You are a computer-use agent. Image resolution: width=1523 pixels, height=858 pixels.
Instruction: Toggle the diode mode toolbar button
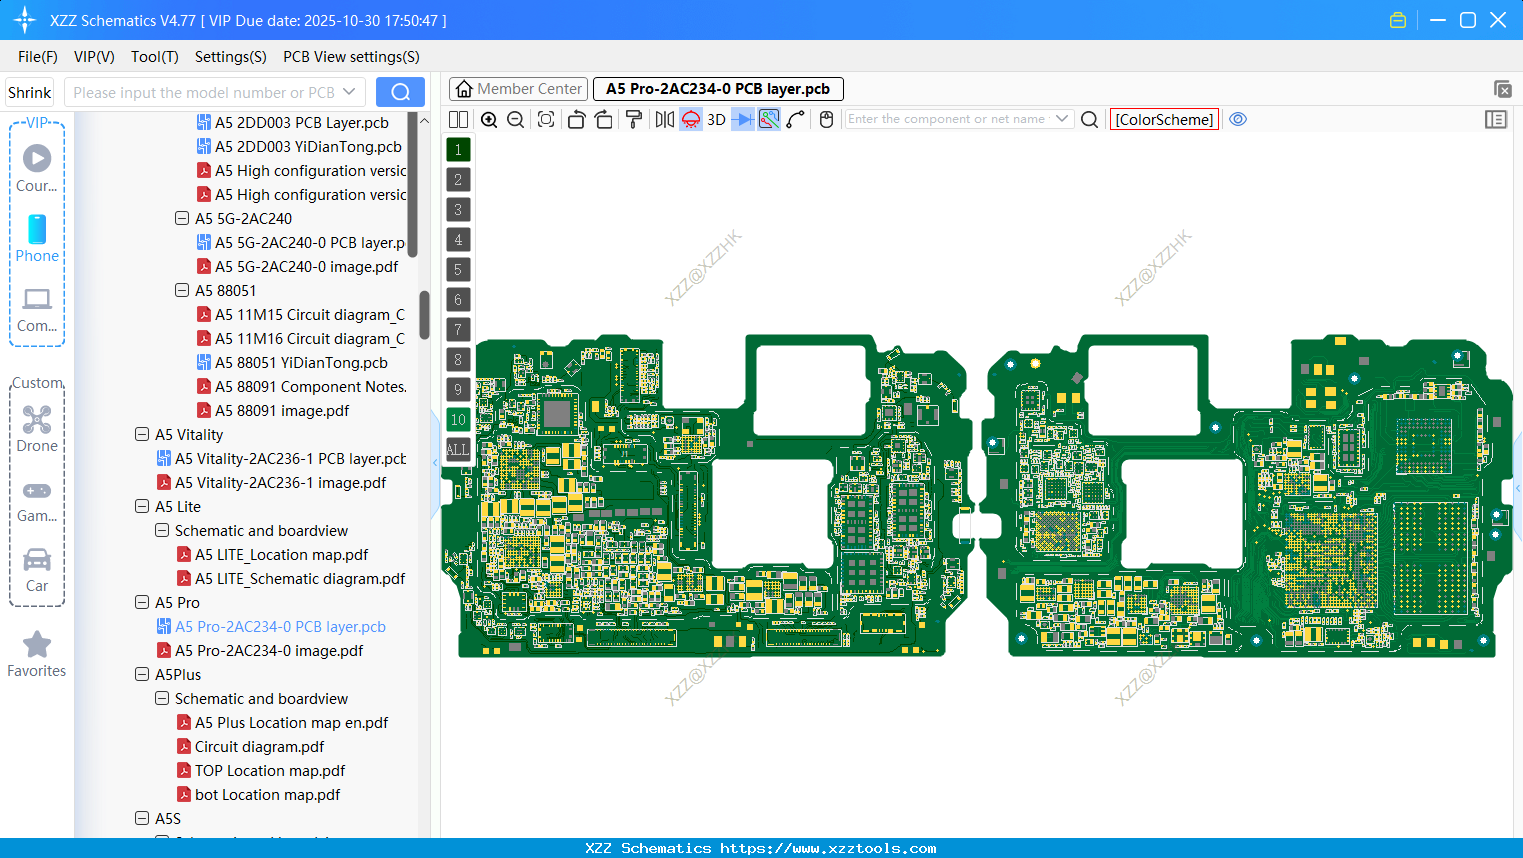pos(741,119)
